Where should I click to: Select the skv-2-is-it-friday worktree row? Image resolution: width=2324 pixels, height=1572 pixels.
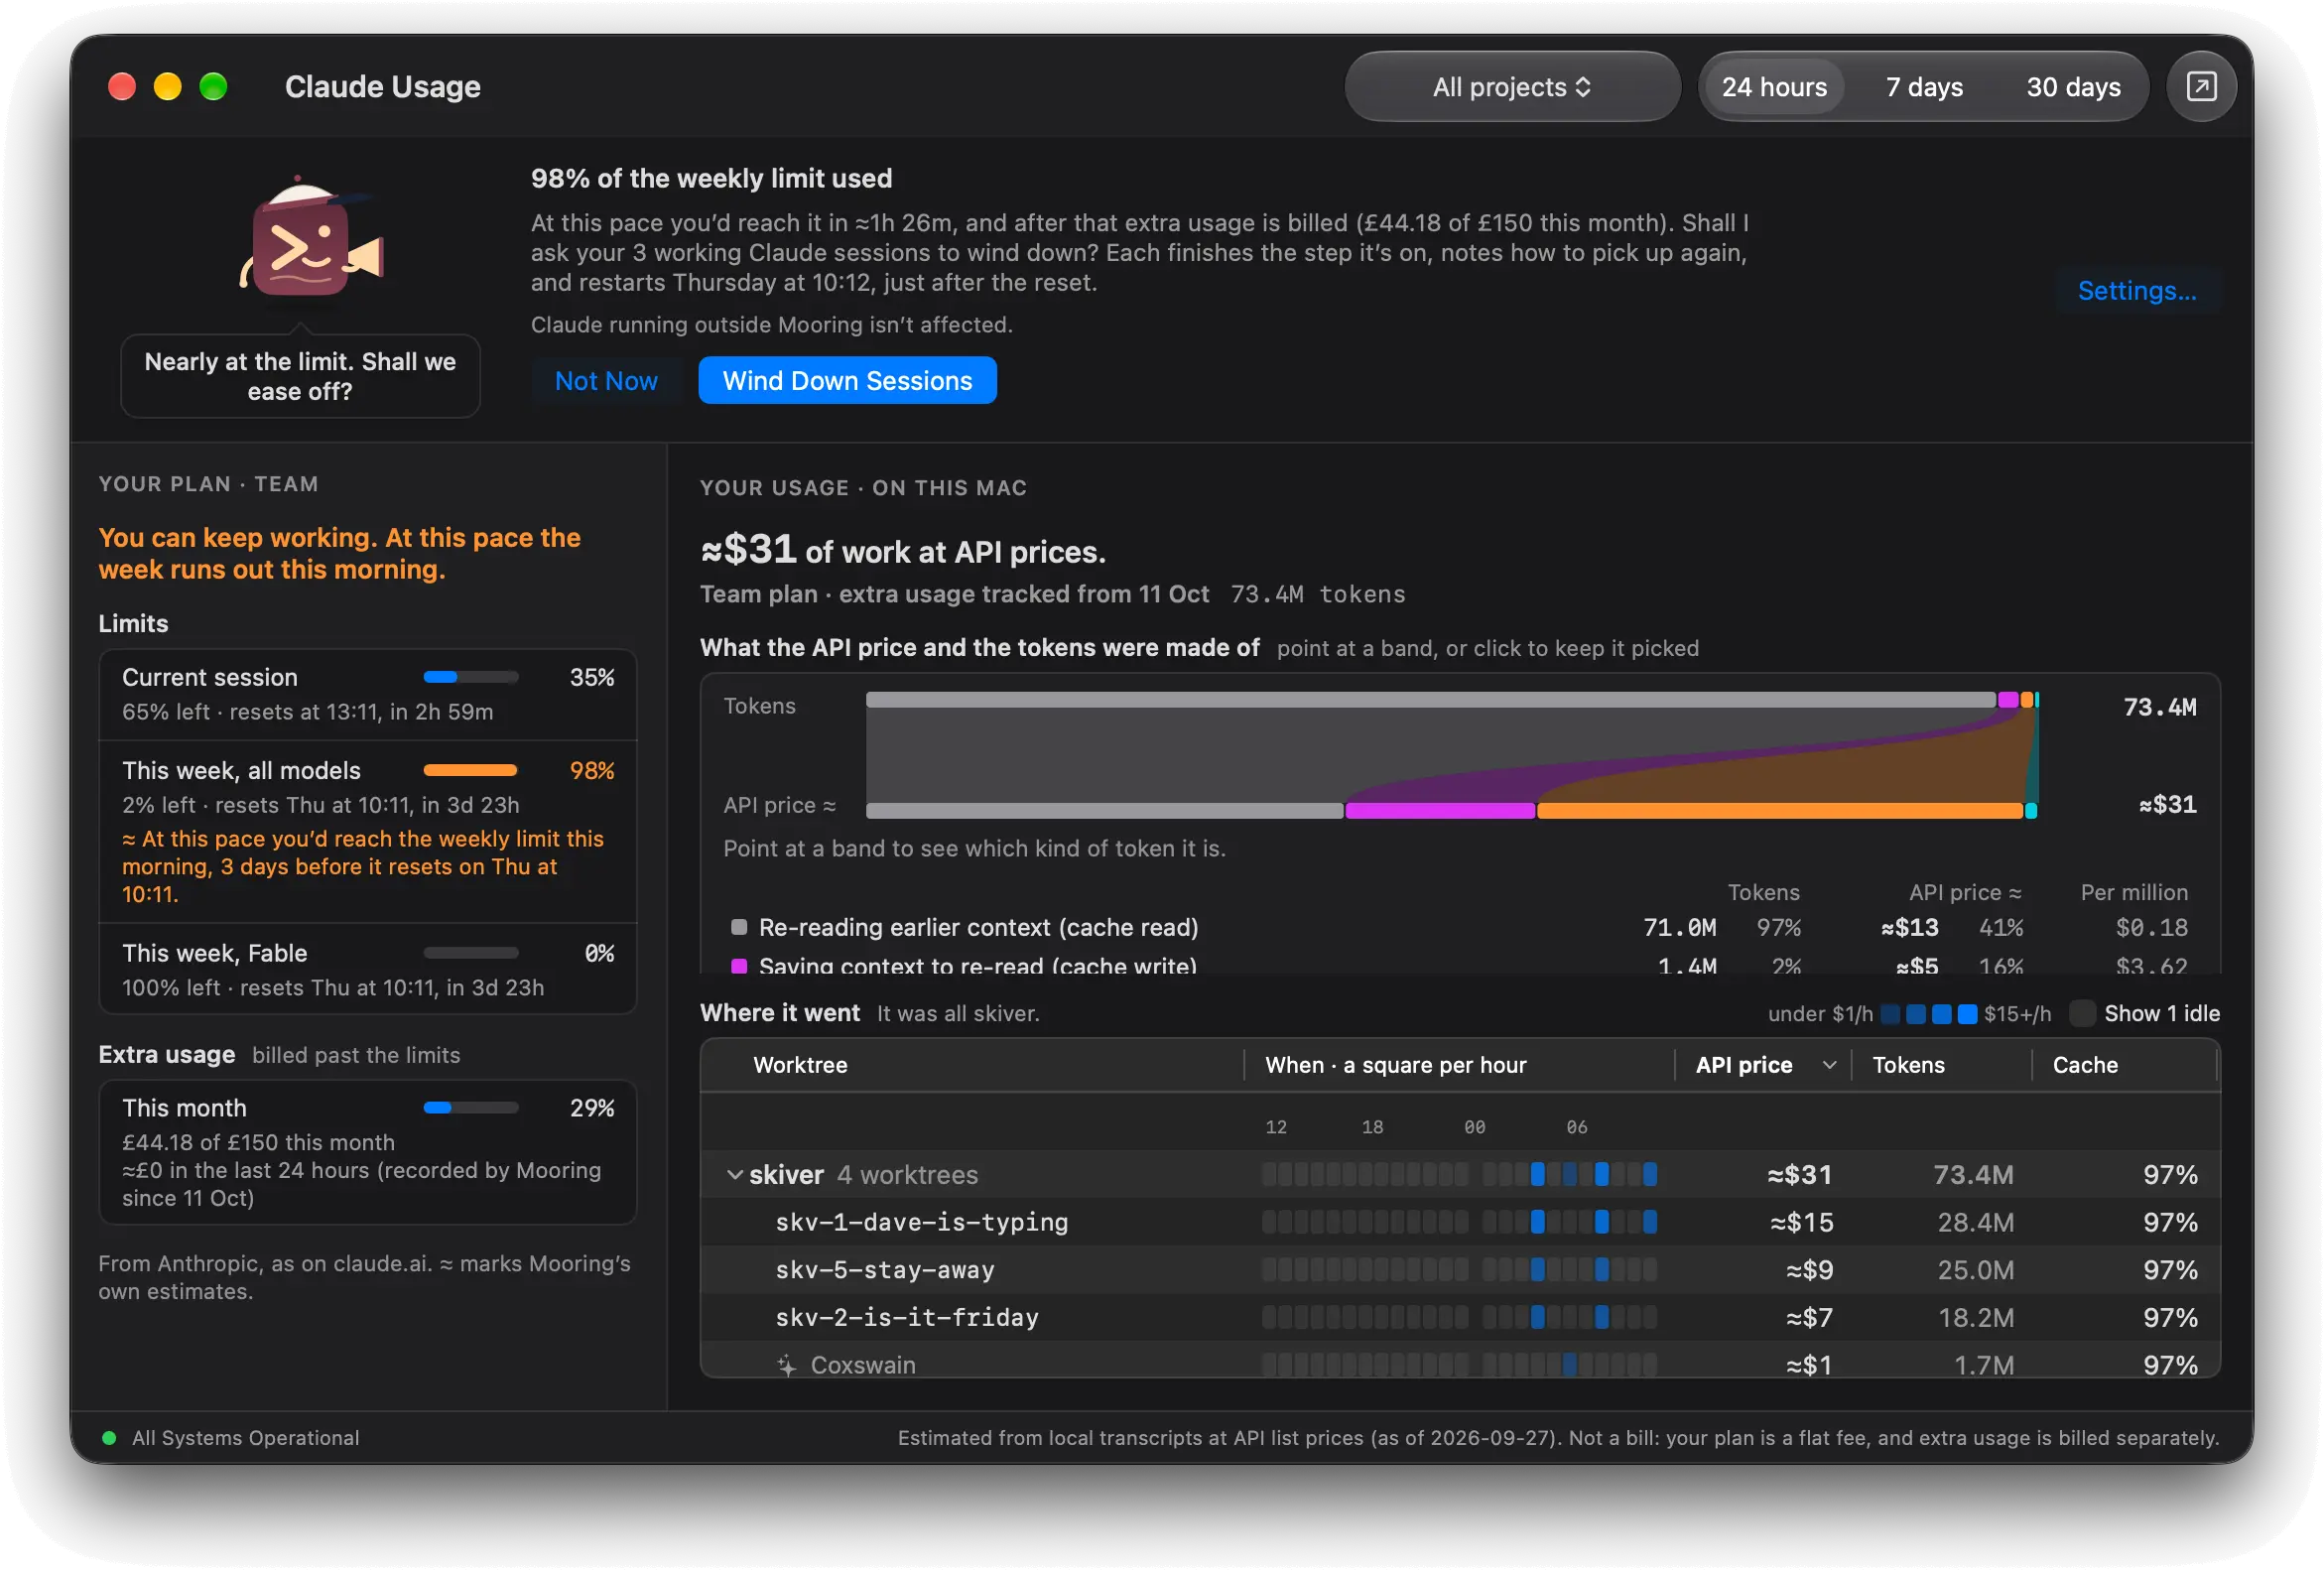1460,1317
